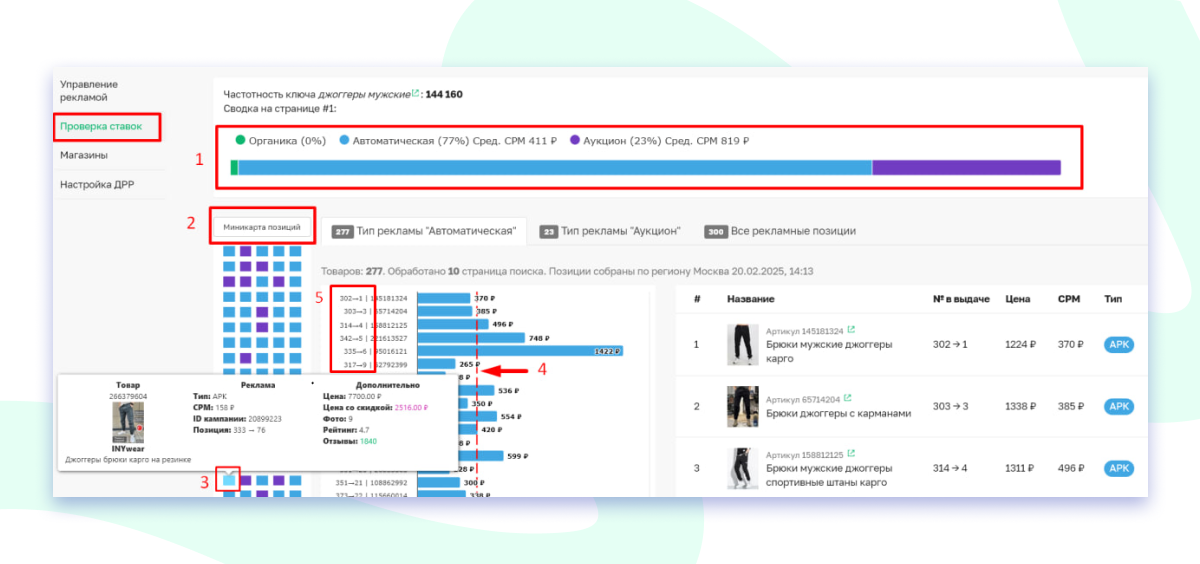Click external link icon beside Артикул 145181324
The height and width of the screenshot is (564, 1200).
pos(851,330)
